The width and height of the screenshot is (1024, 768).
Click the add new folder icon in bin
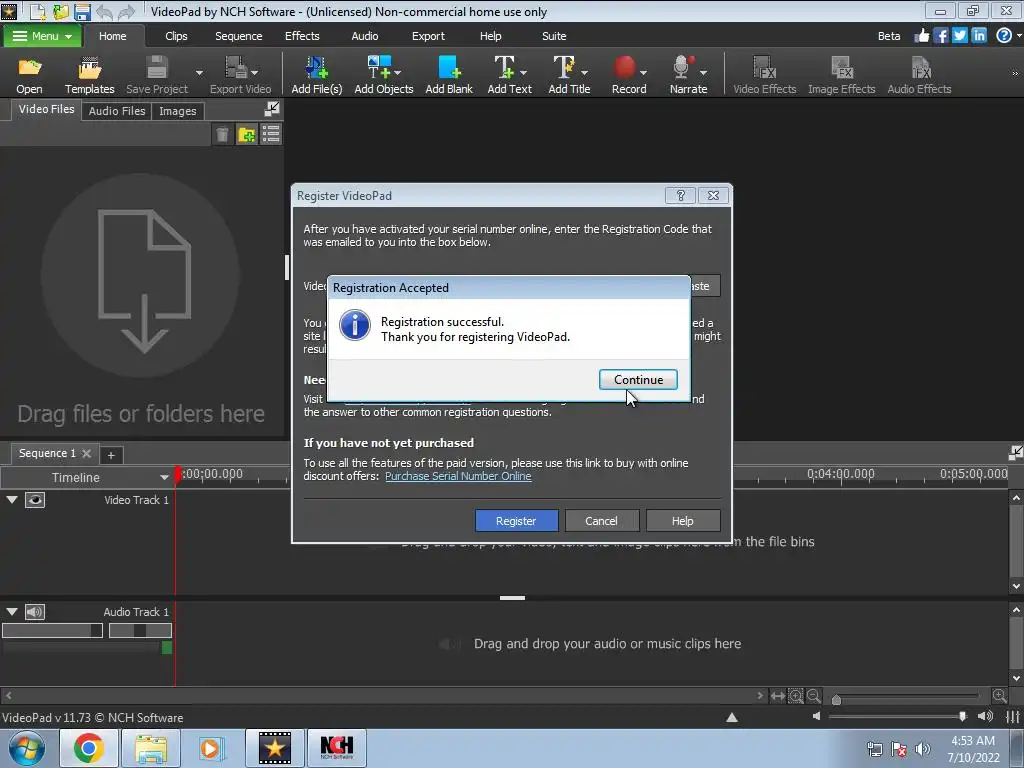(247, 135)
